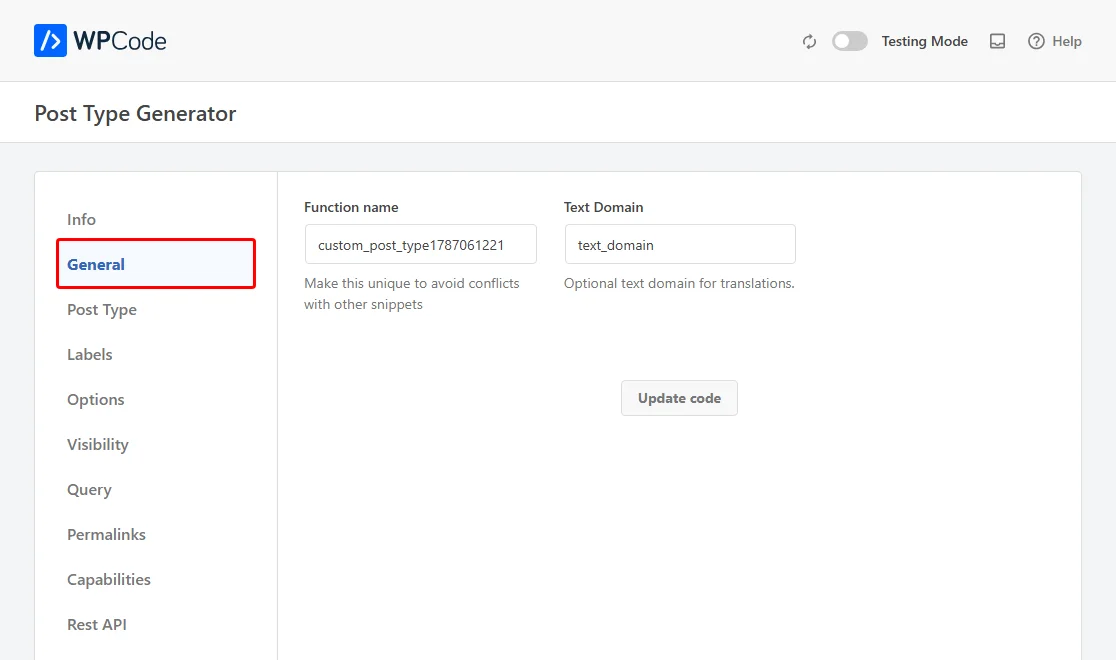Open the inbox notifications tray icon
Image resolution: width=1116 pixels, height=660 pixels.
(x=997, y=41)
